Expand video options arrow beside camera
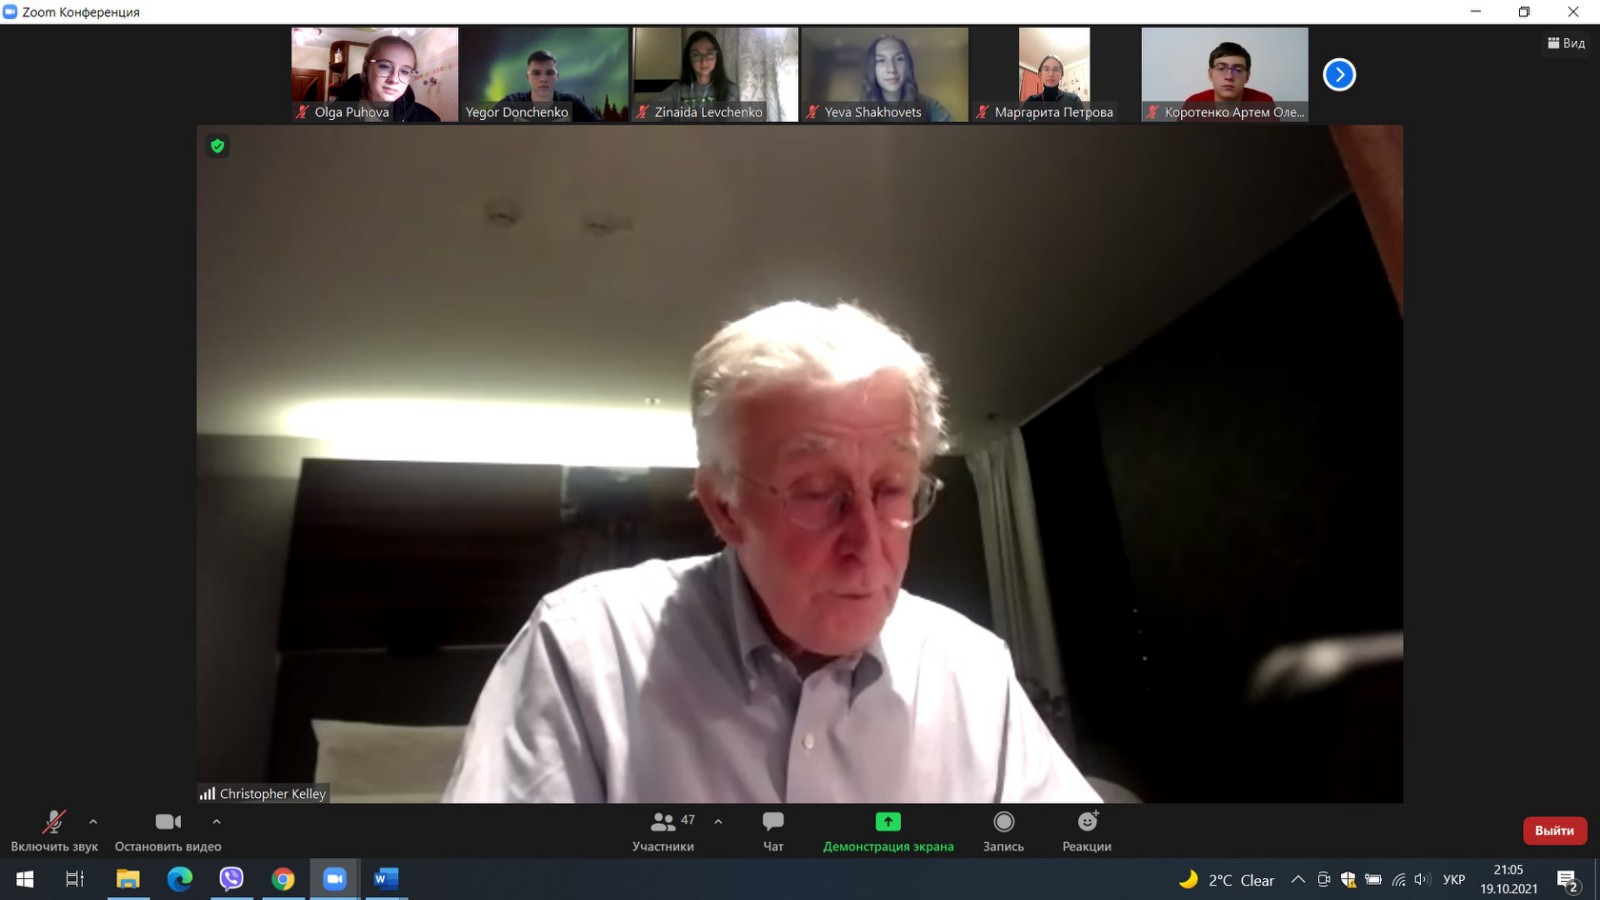 (216, 822)
